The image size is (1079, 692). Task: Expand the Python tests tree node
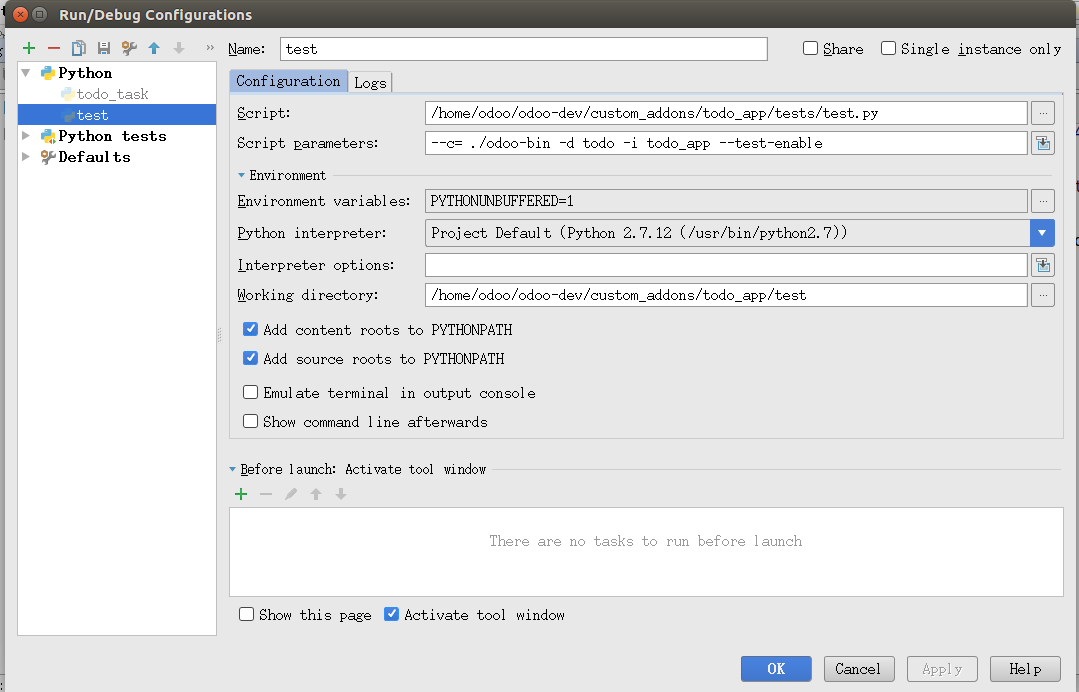pos(26,136)
